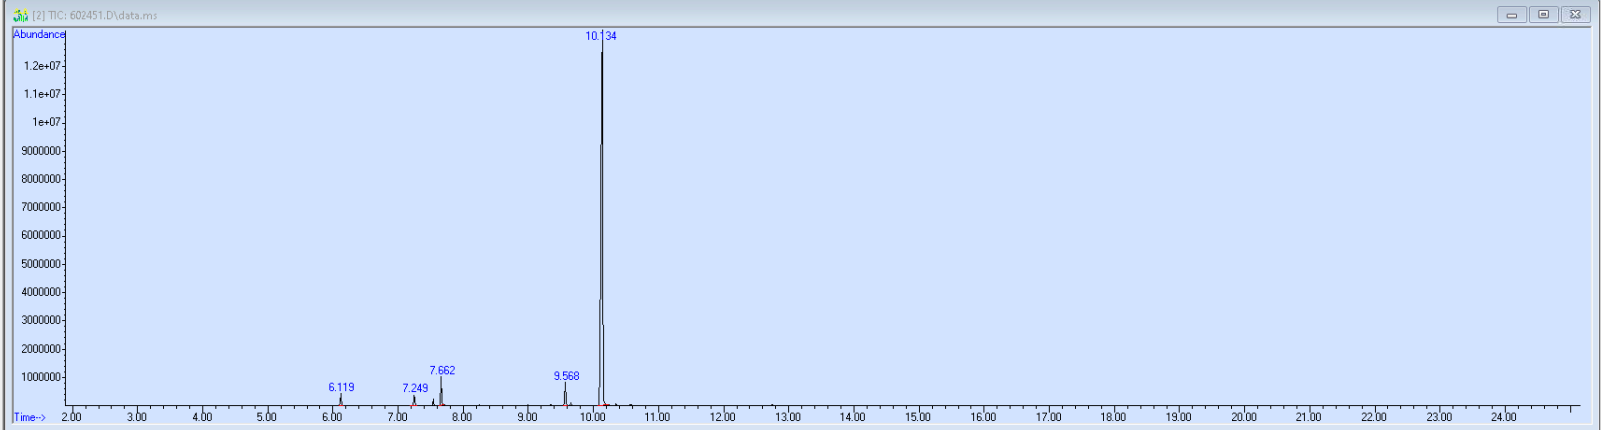Viewport: 1601px width, 430px height.
Task: Click the 9000000 abundance tick value
Action: coord(42,151)
